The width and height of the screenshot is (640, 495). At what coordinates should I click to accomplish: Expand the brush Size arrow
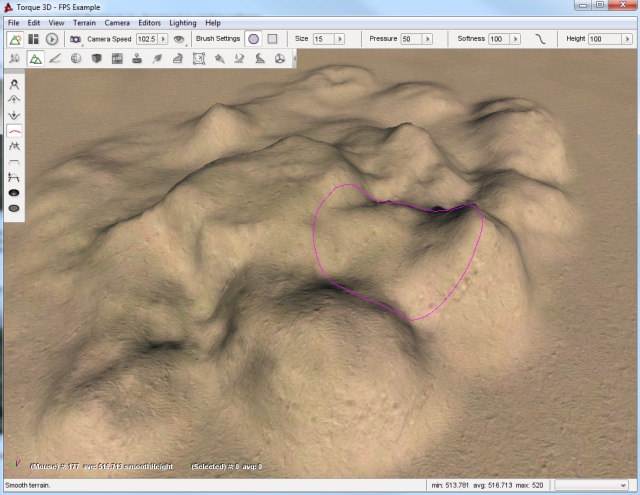tap(340, 39)
